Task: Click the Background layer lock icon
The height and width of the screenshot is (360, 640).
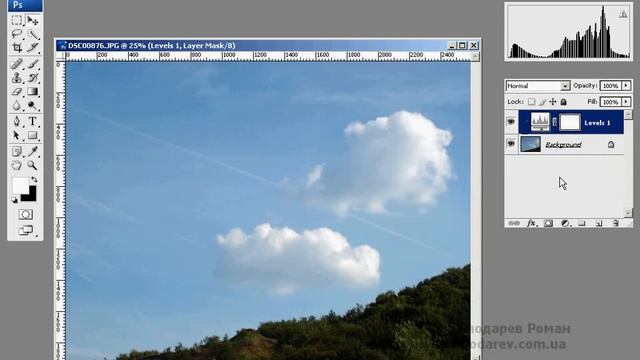Action: pyautogui.click(x=611, y=144)
